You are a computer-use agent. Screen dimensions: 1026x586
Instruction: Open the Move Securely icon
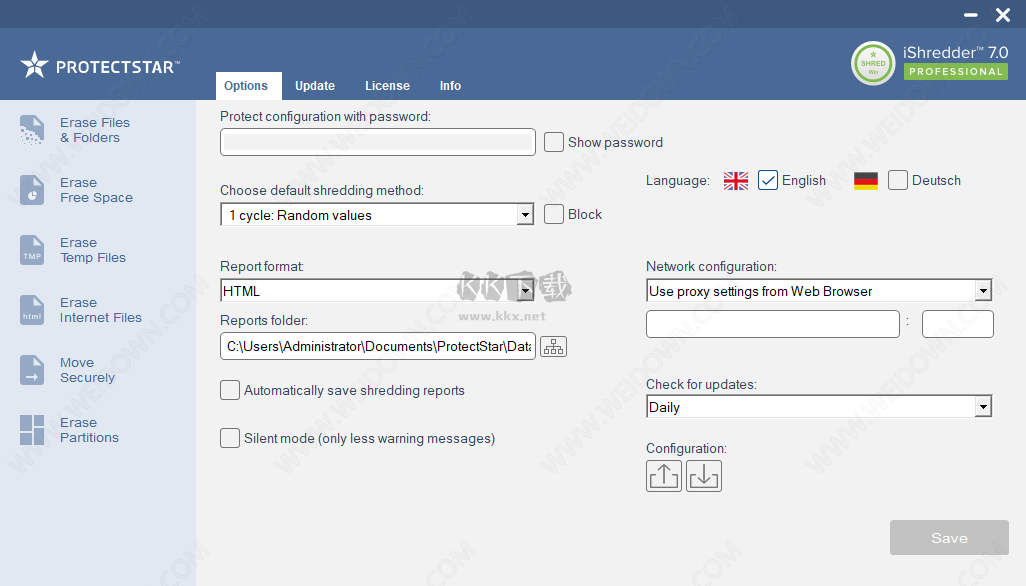32,370
